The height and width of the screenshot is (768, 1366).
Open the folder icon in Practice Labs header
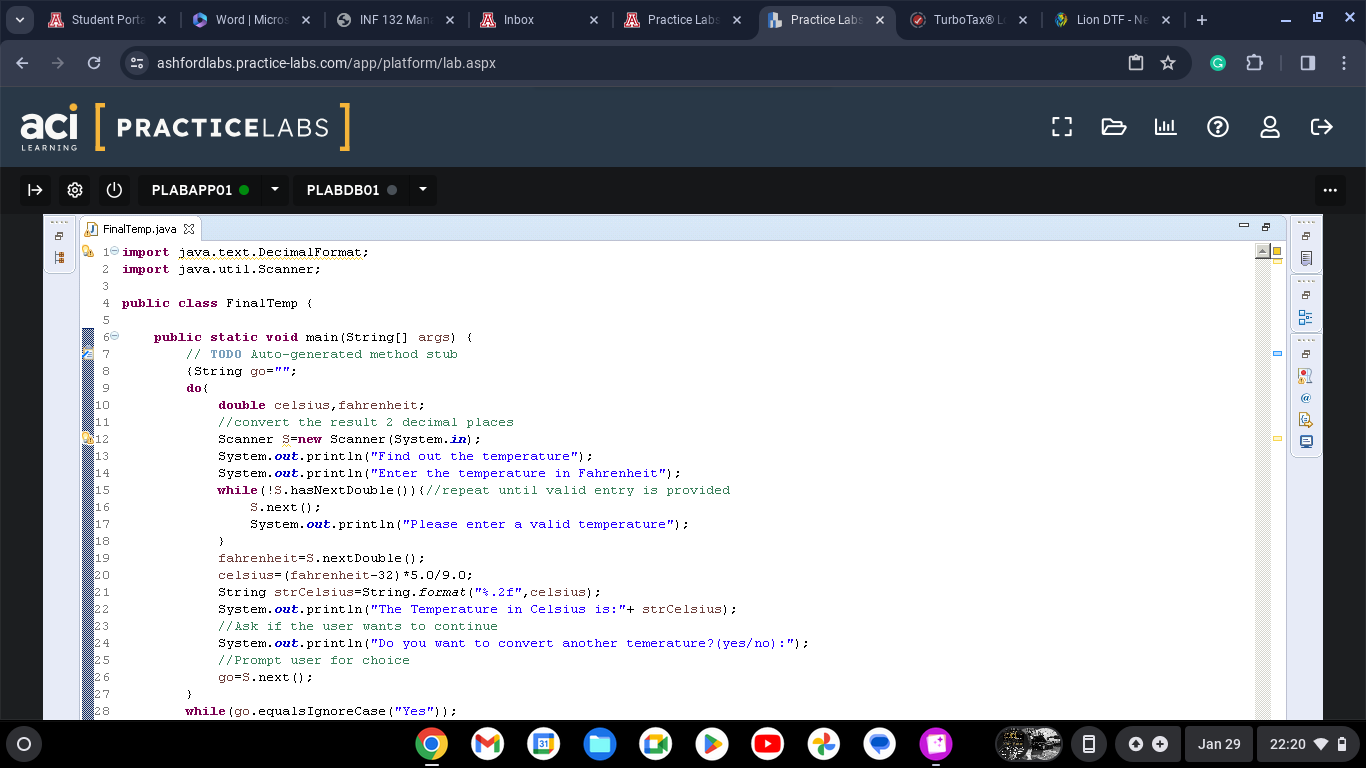coord(1114,127)
